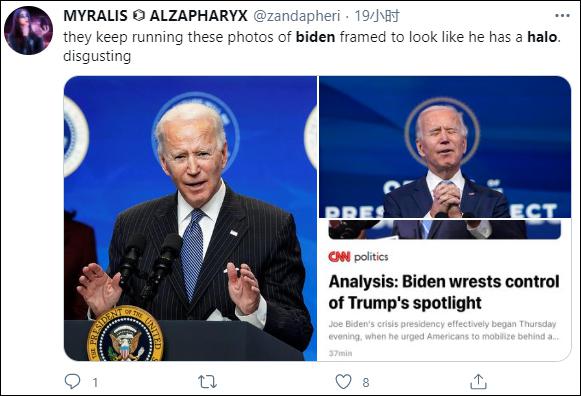Click the like count number 8
The image size is (581, 396).
click(366, 382)
